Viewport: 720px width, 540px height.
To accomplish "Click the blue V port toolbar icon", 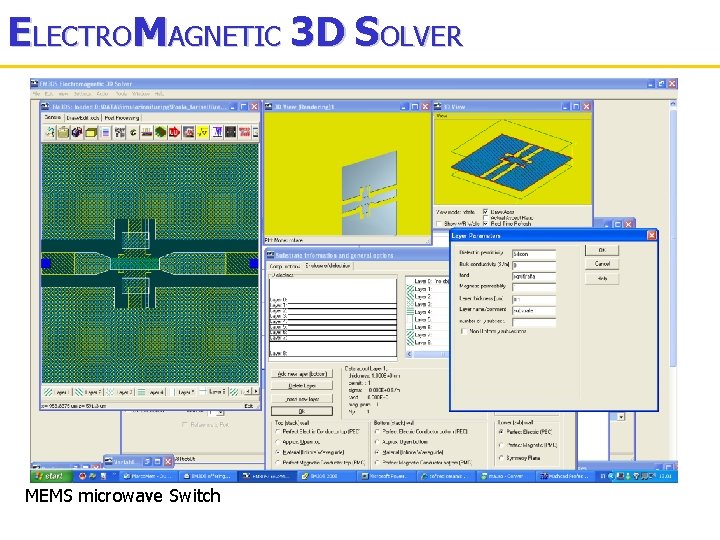I will tap(217, 133).
